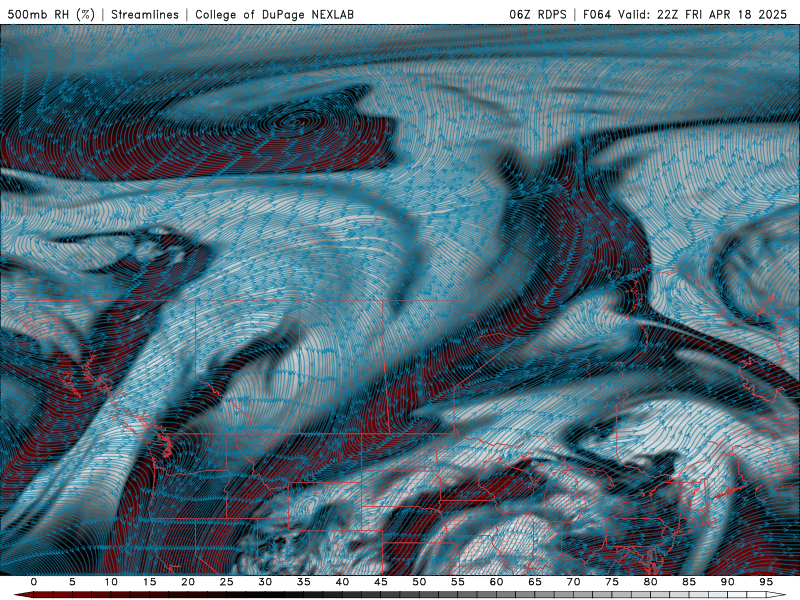Click the colorbar value label 20
Screen dimensions: 800x600
(x=188, y=582)
